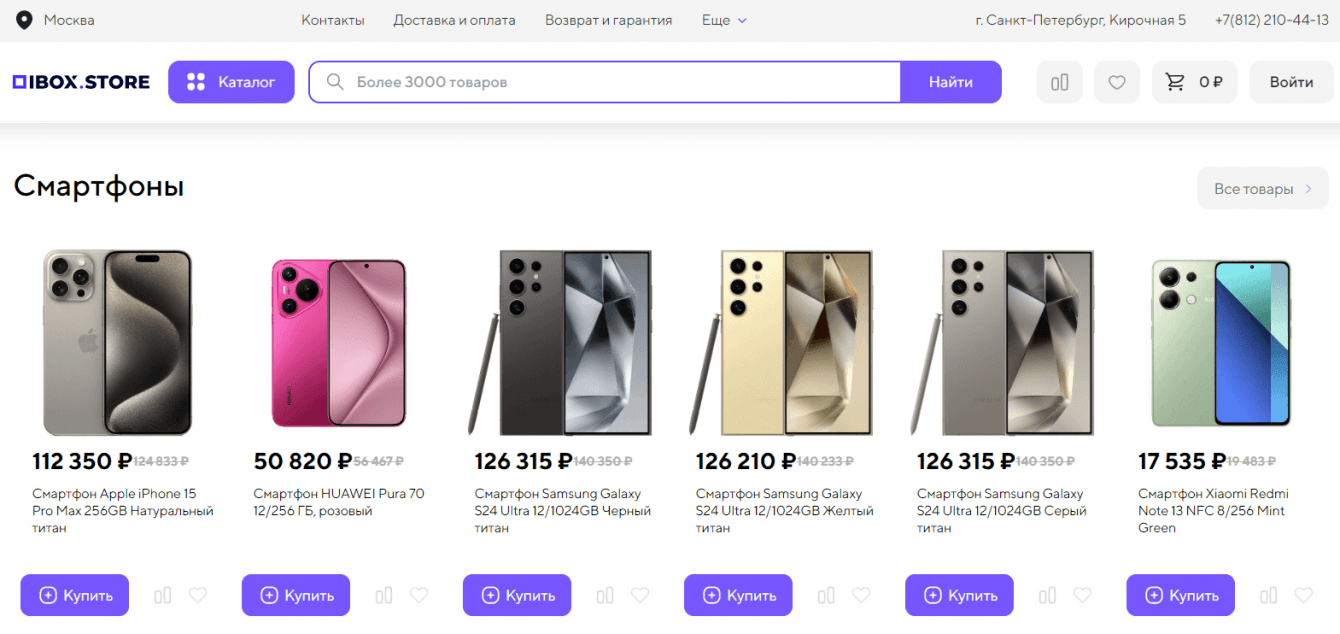Open the black Galaxy S24 Ultra thumbnail
The width and height of the screenshot is (1340, 634).
[x=560, y=343]
